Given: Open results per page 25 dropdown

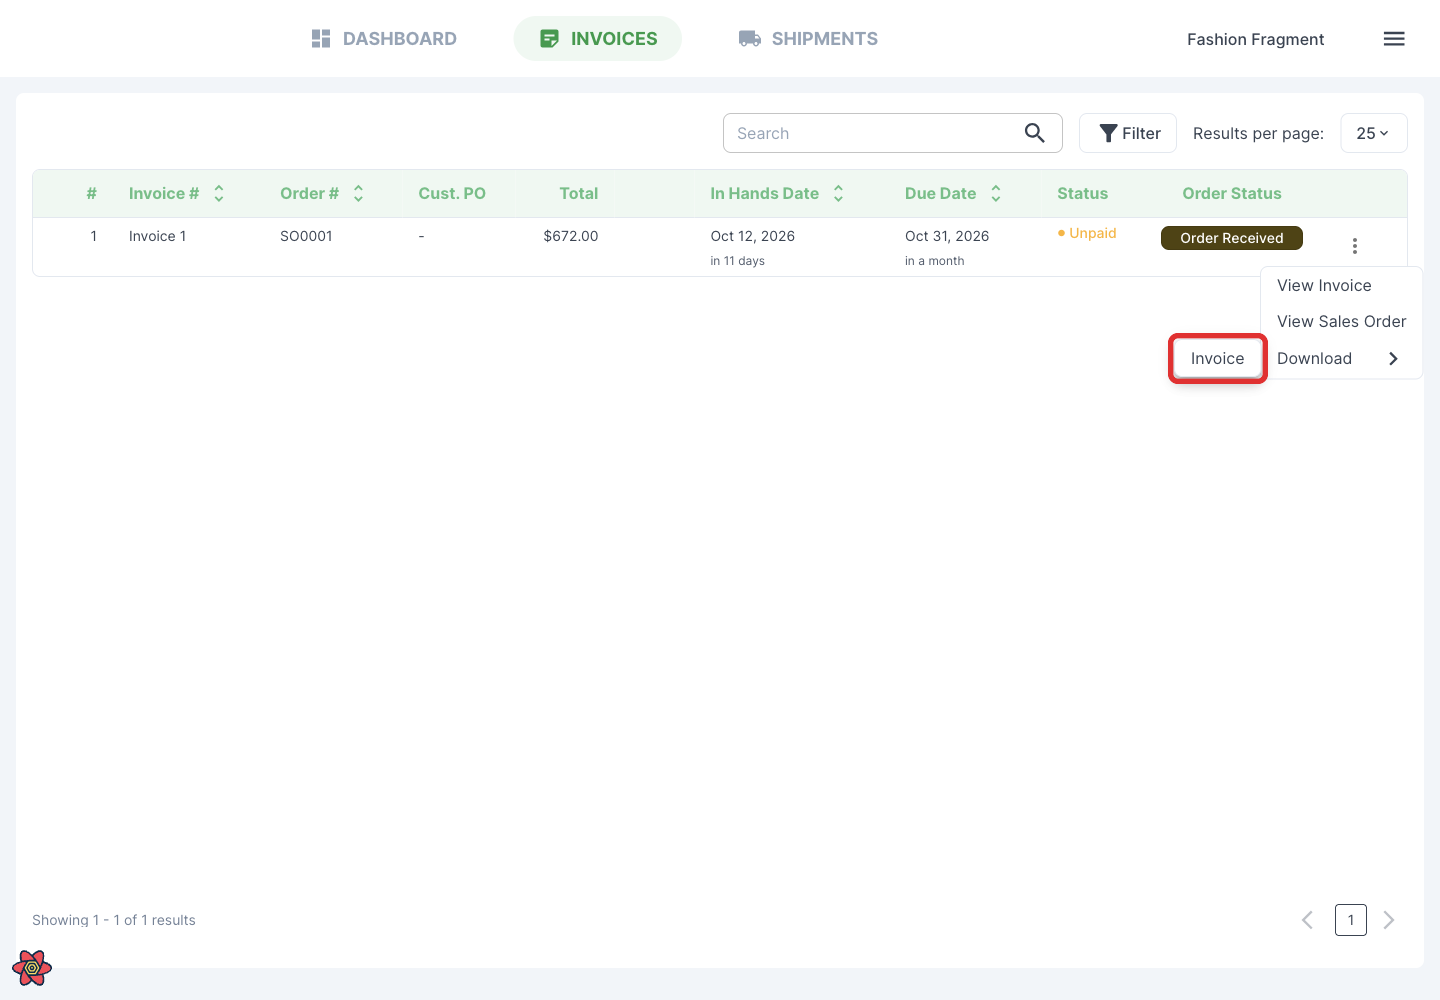Looking at the screenshot, I should tap(1374, 133).
